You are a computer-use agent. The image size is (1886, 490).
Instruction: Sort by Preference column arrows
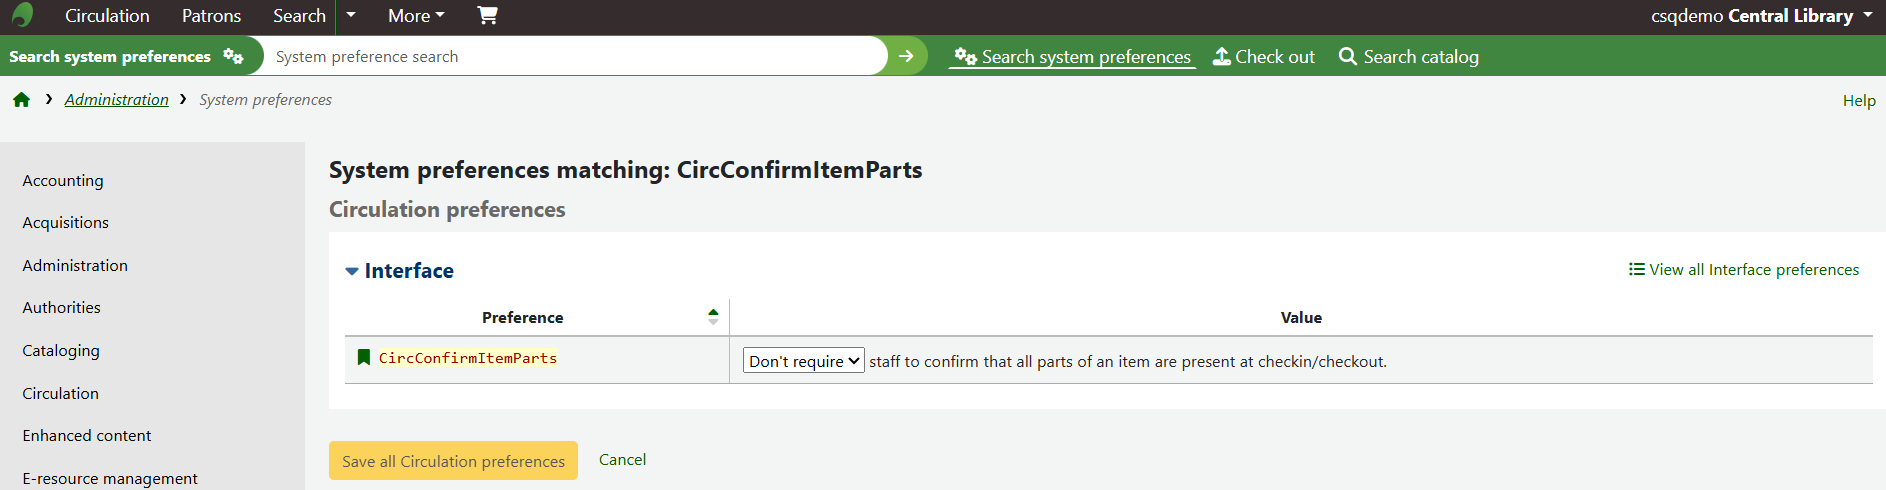(x=713, y=317)
